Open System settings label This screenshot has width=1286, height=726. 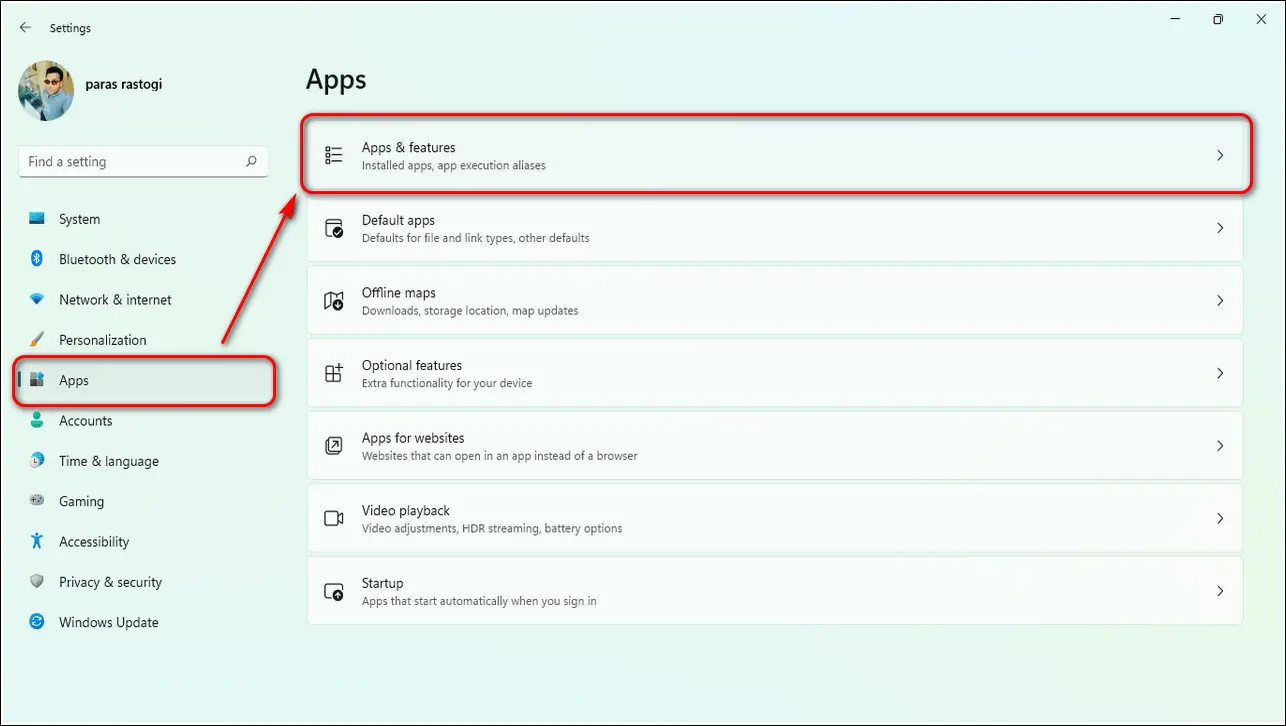coord(79,219)
